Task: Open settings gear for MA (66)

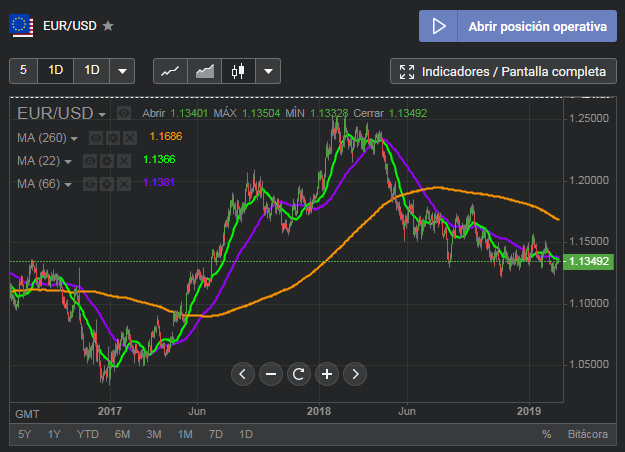Action: coord(107,184)
